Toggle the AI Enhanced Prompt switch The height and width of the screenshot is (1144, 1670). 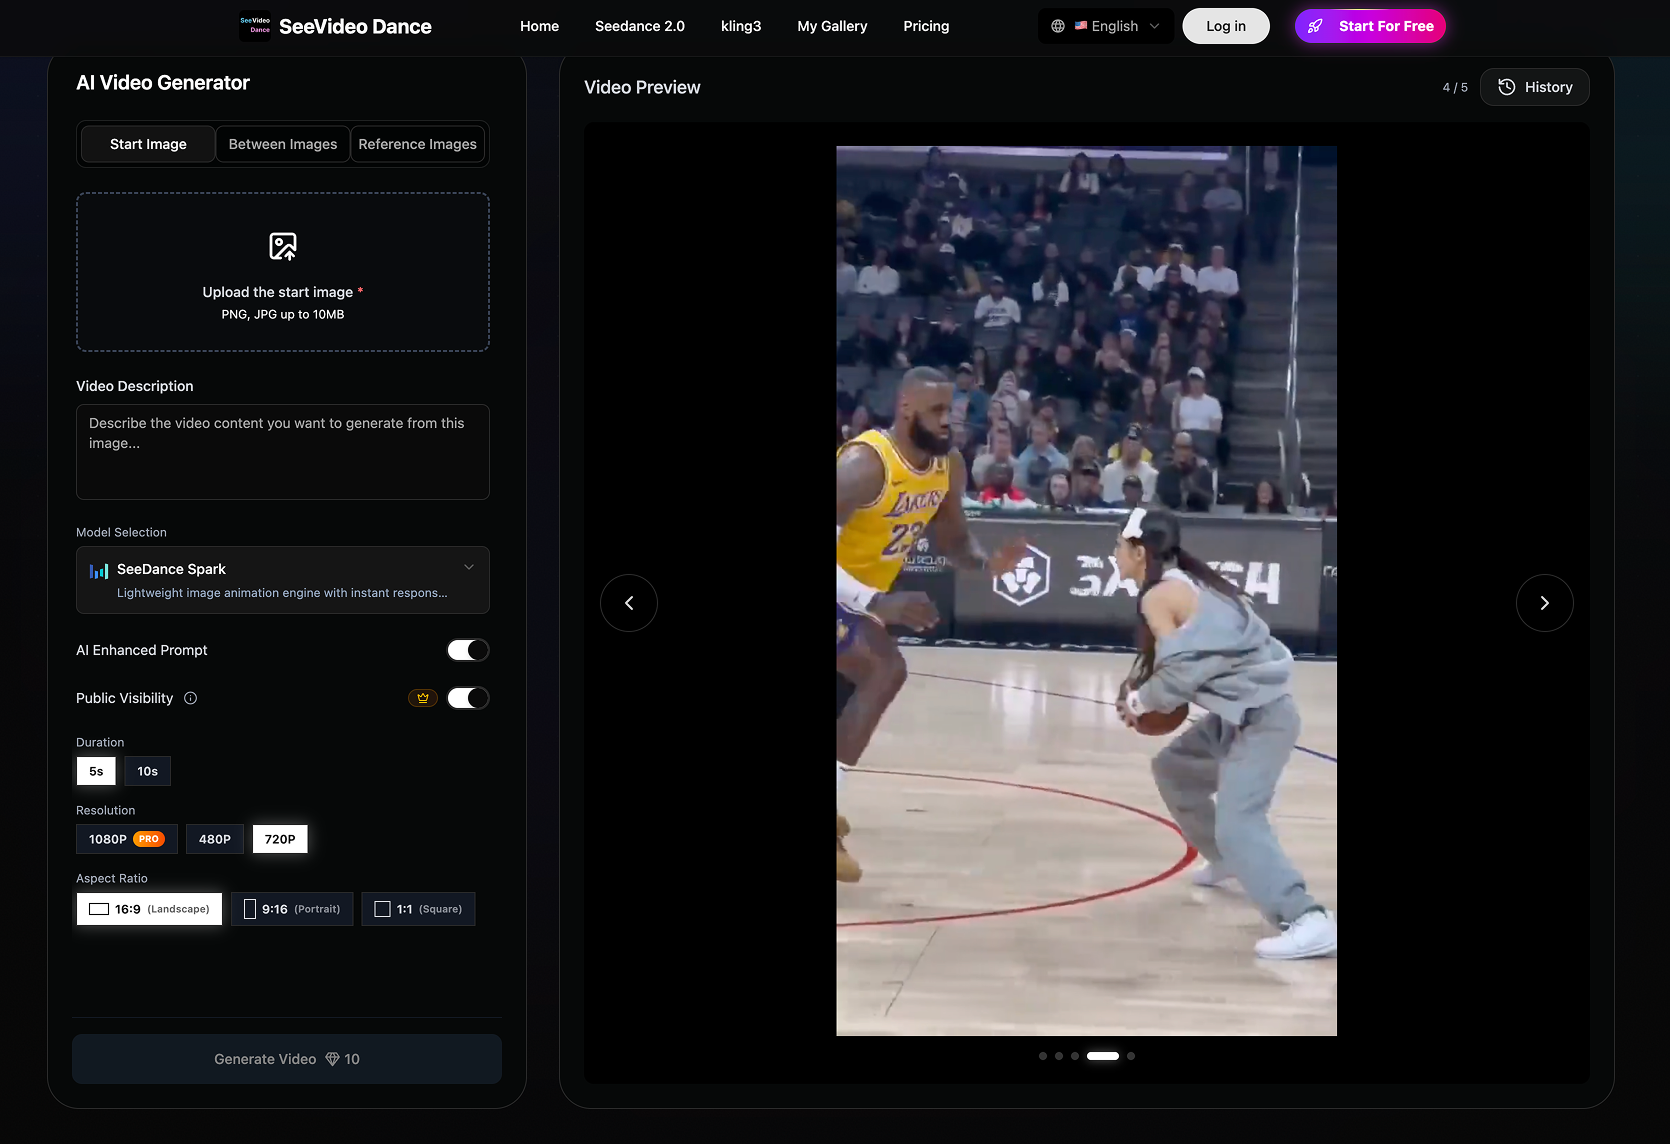(x=467, y=650)
